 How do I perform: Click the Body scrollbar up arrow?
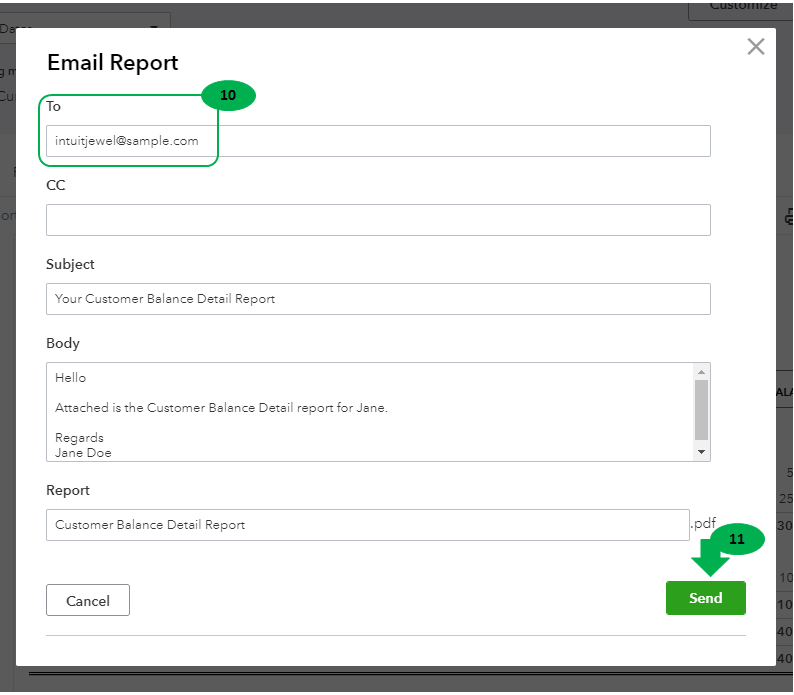coord(701,372)
